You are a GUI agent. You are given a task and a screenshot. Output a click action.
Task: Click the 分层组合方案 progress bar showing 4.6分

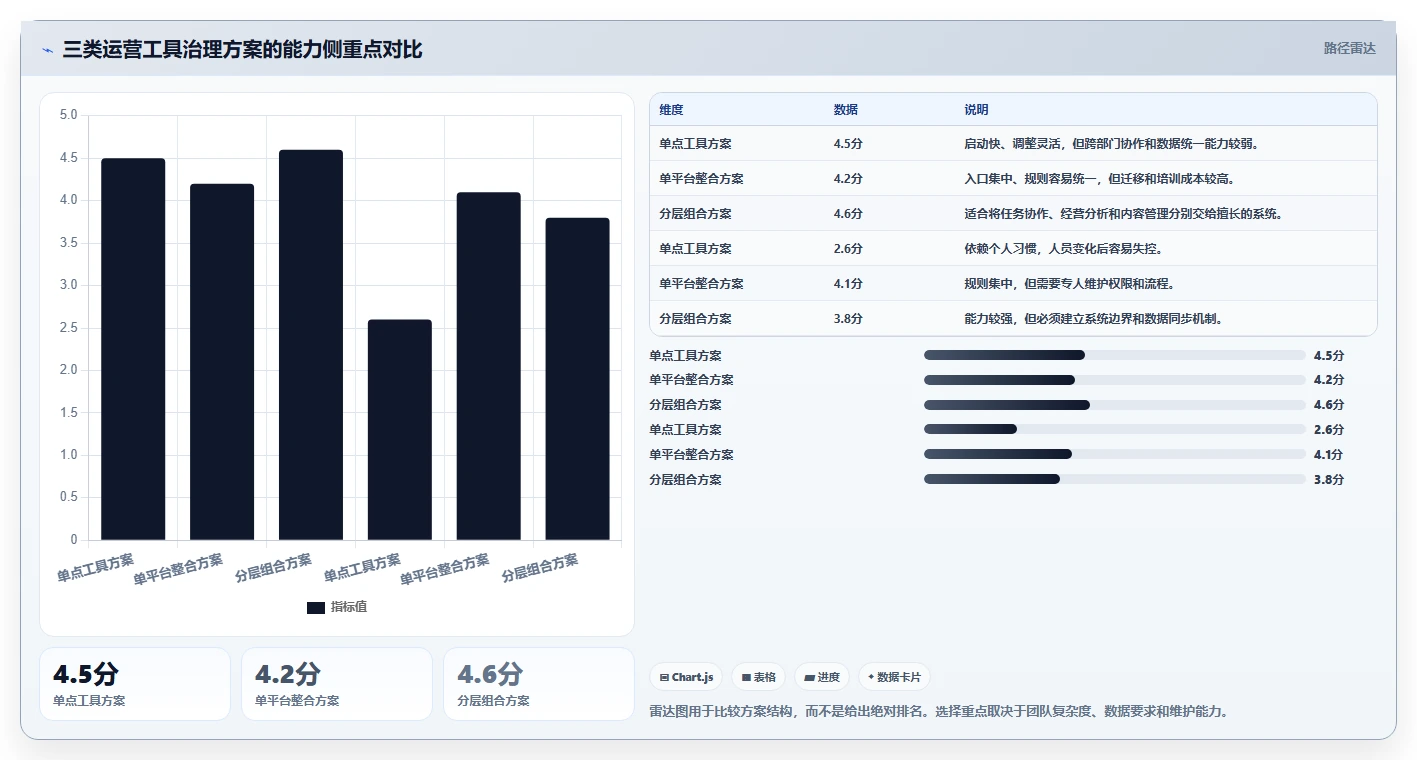tap(1114, 405)
